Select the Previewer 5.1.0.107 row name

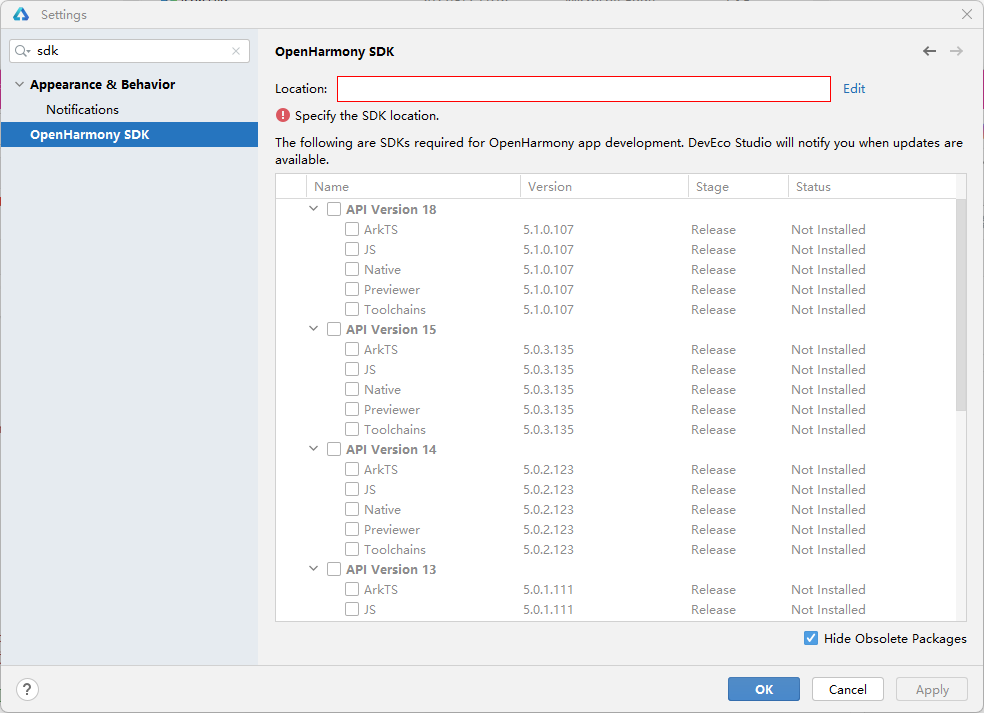(392, 289)
